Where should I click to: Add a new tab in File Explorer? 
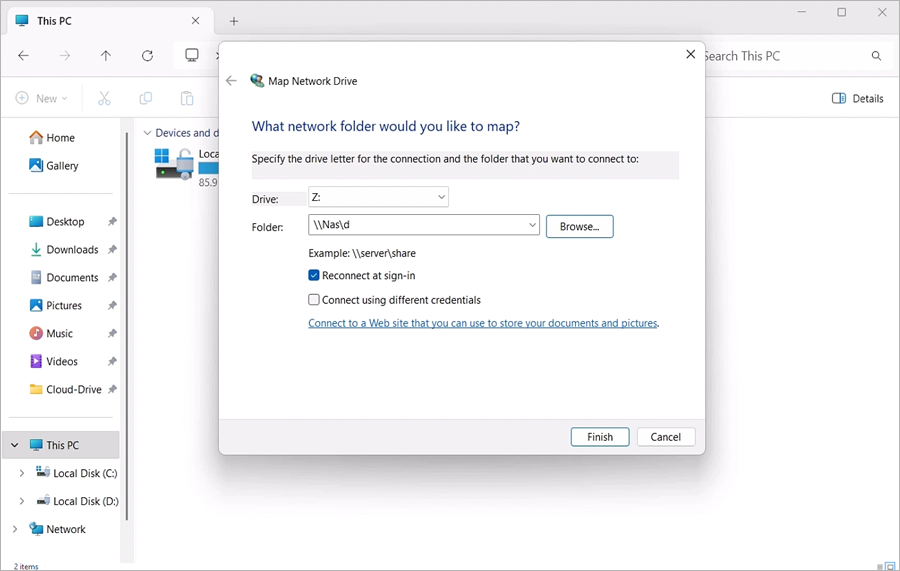234,21
